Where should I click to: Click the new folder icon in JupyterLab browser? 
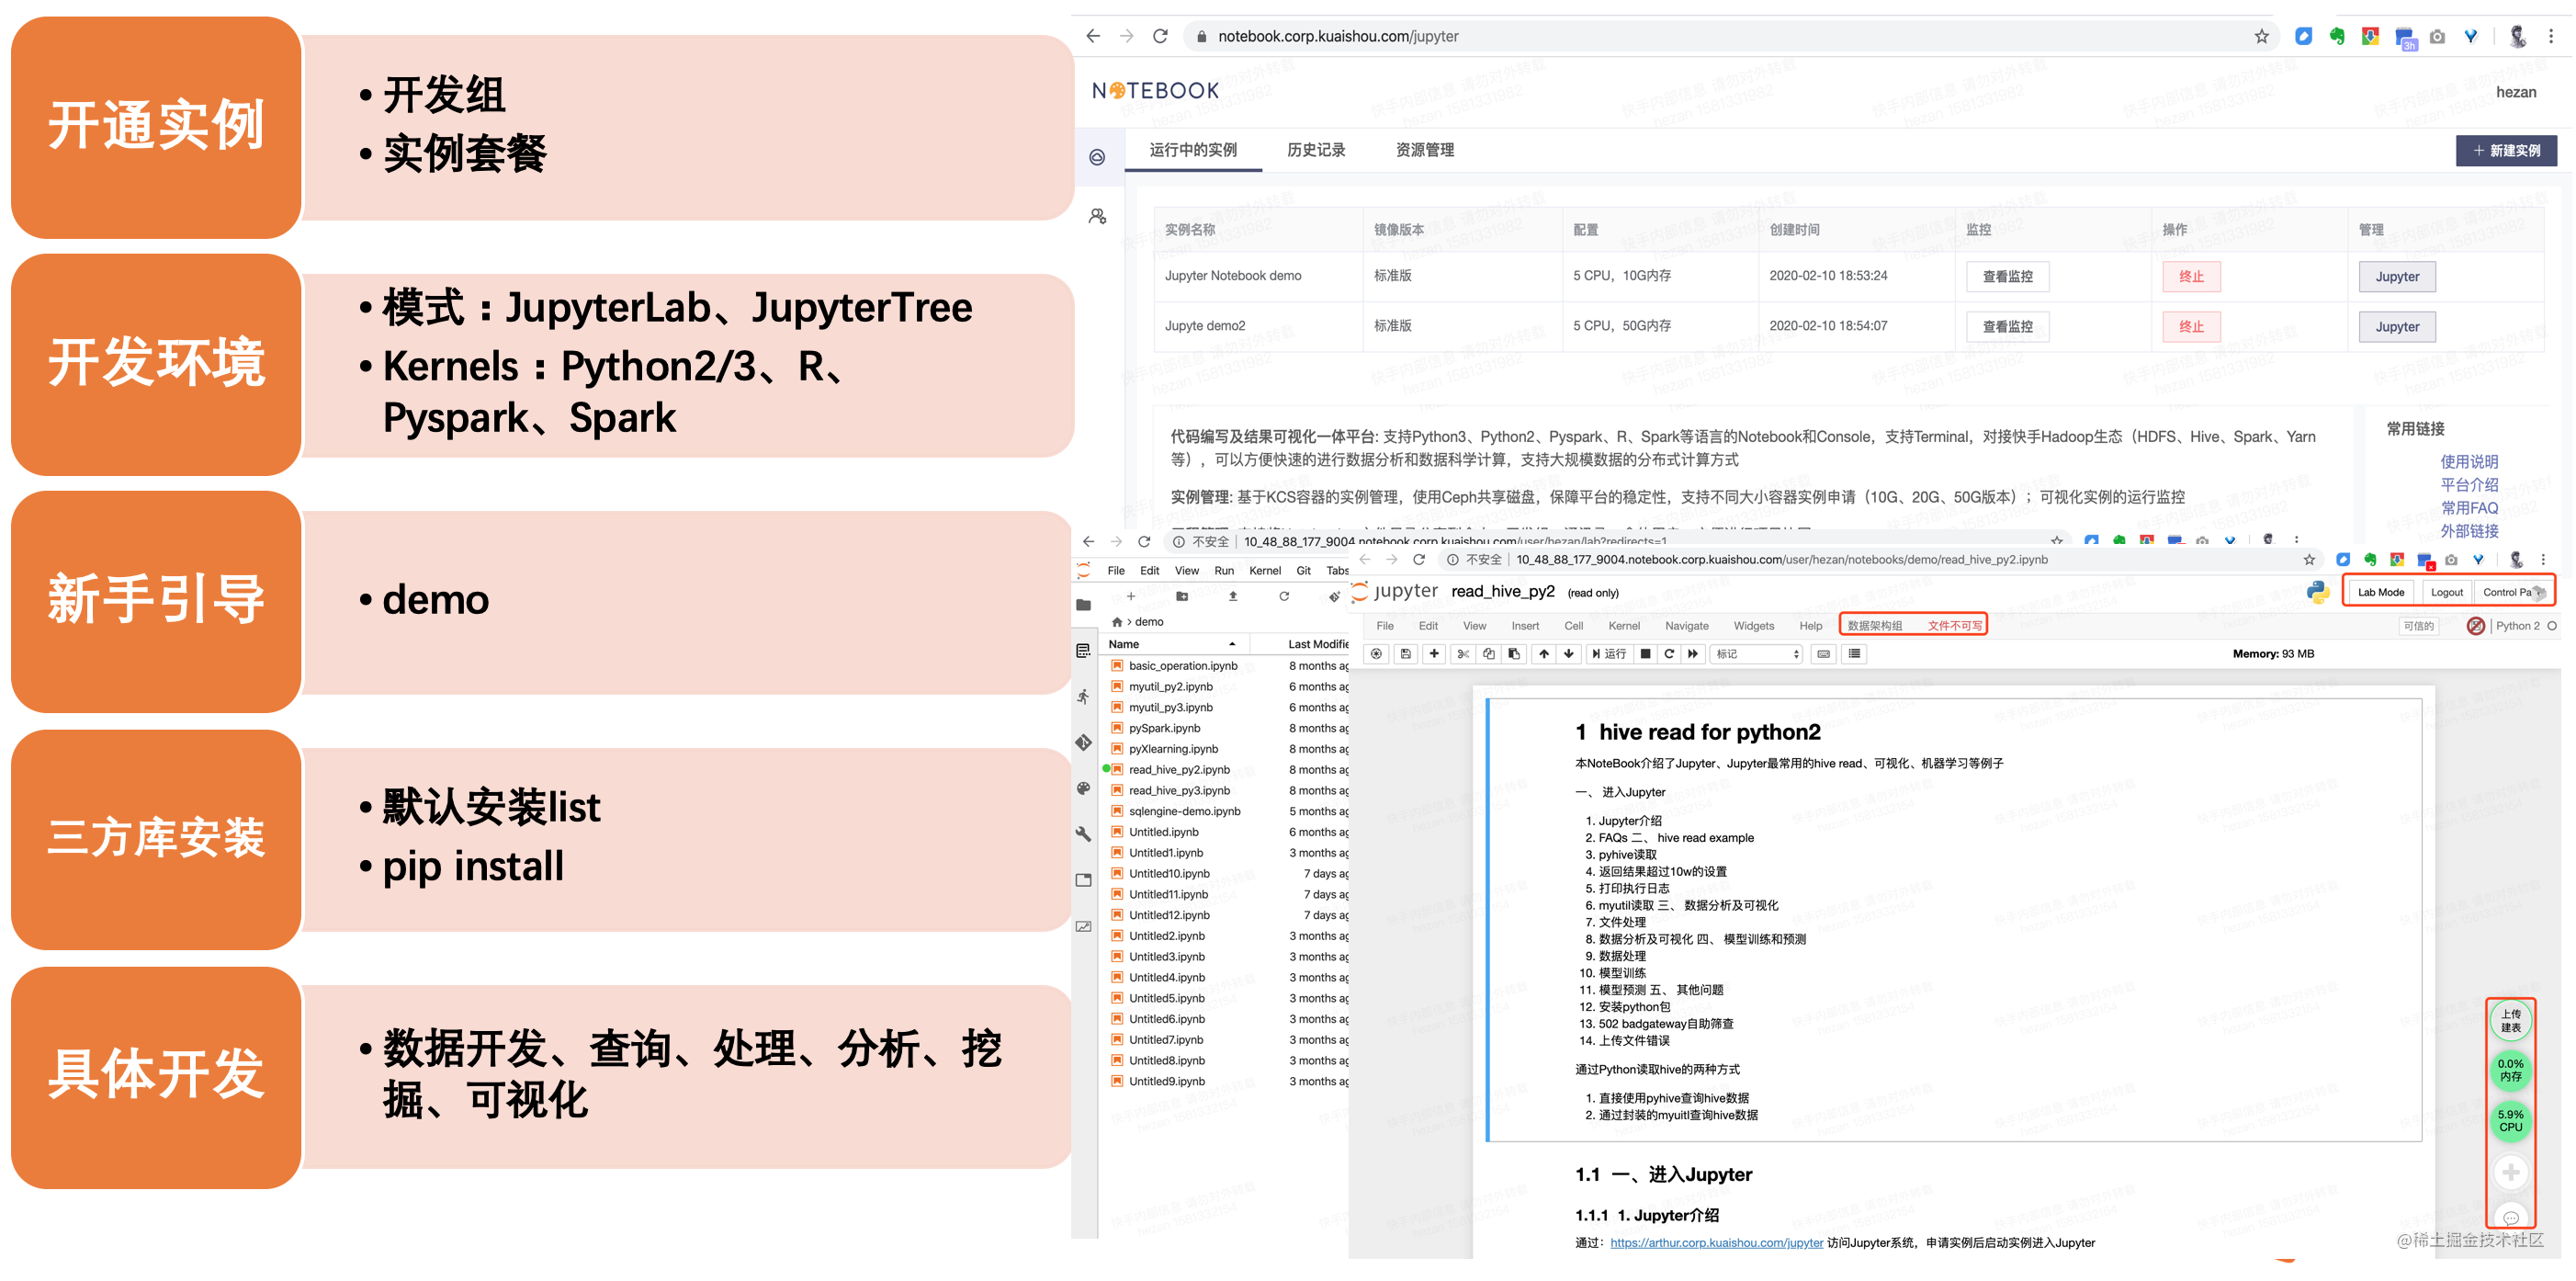(1182, 596)
